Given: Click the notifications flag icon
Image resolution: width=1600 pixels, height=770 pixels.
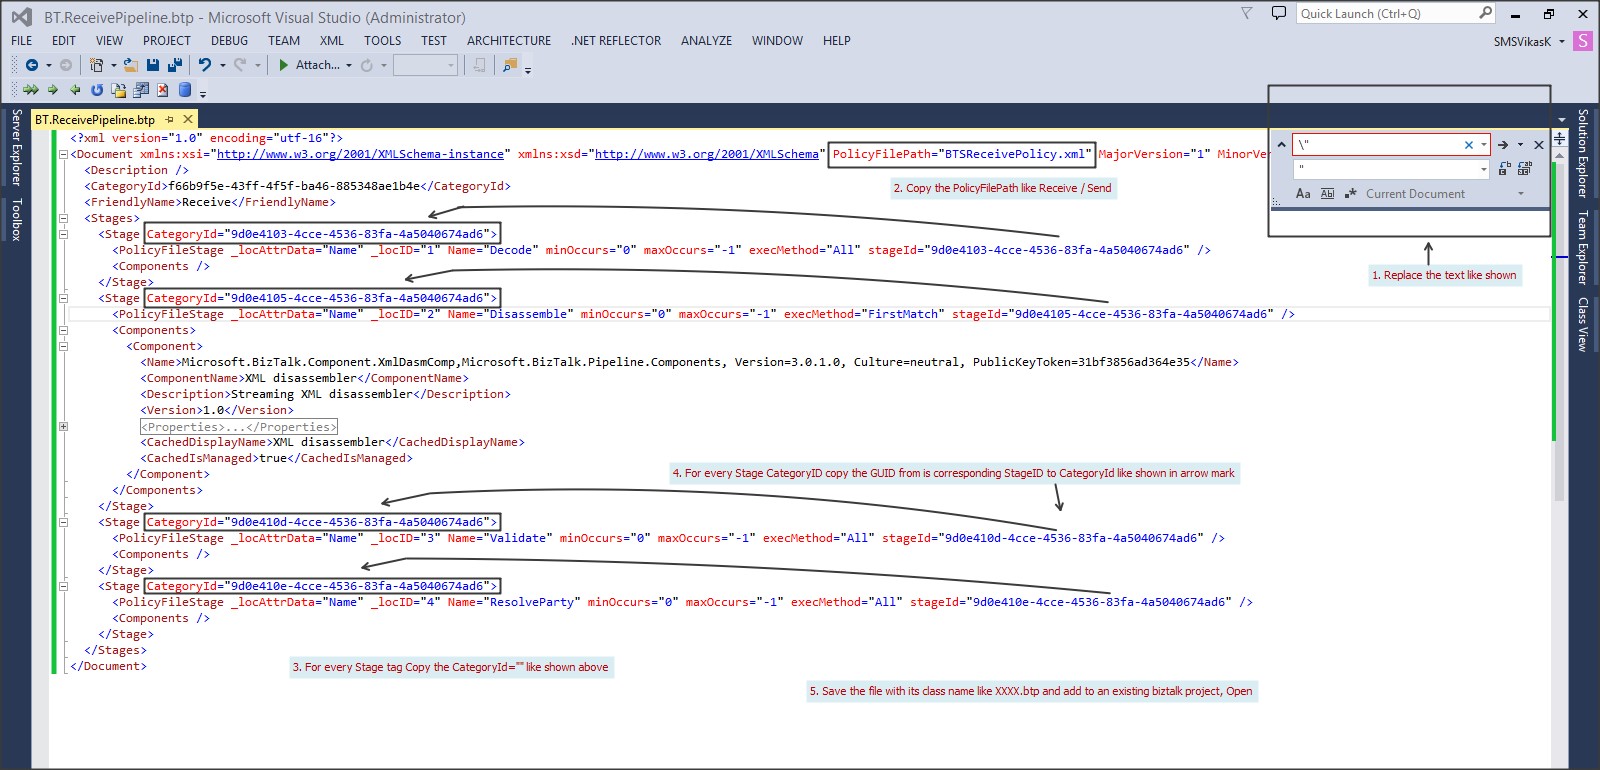Looking at the screenshot, I should tap(1246, 13).
